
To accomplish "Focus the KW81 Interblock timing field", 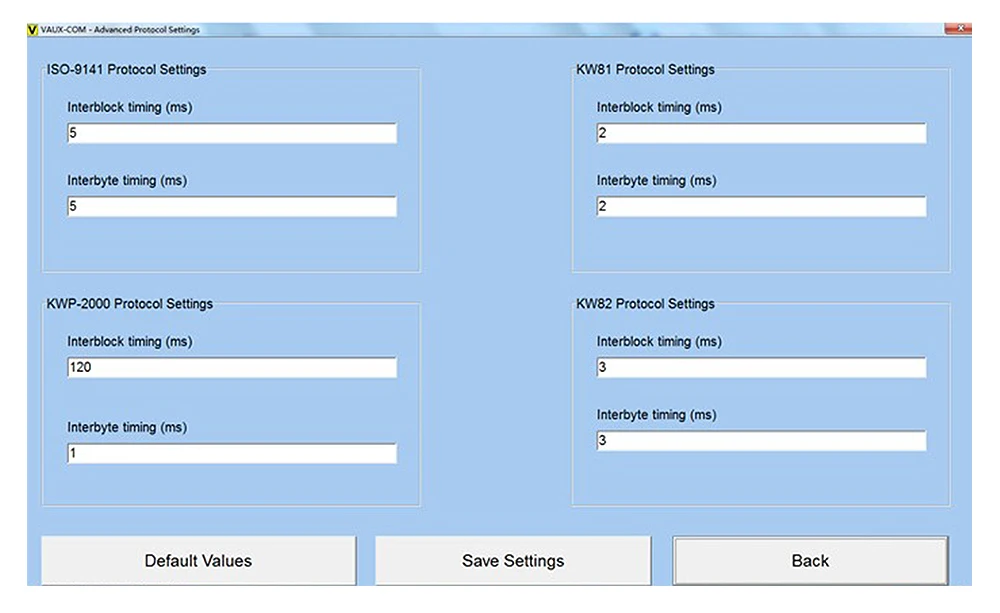I will click(x=761, y=133).
